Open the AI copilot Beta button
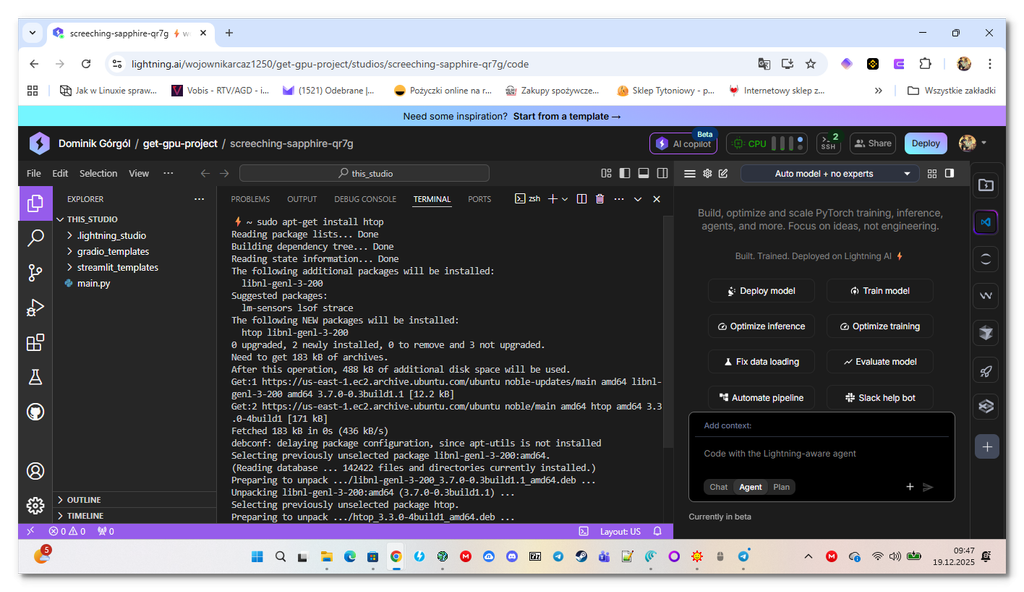Image resolution: width=1024 pixels, height=592 pixels. tap(683, 143)
